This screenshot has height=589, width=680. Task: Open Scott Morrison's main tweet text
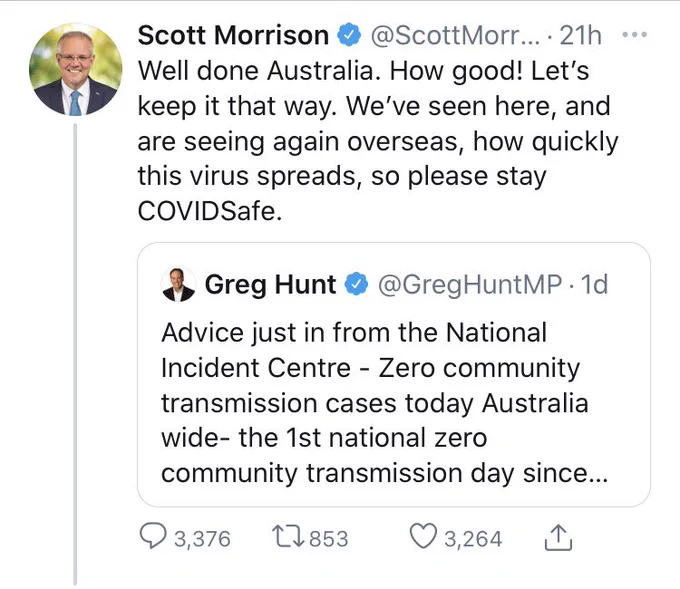378,141
